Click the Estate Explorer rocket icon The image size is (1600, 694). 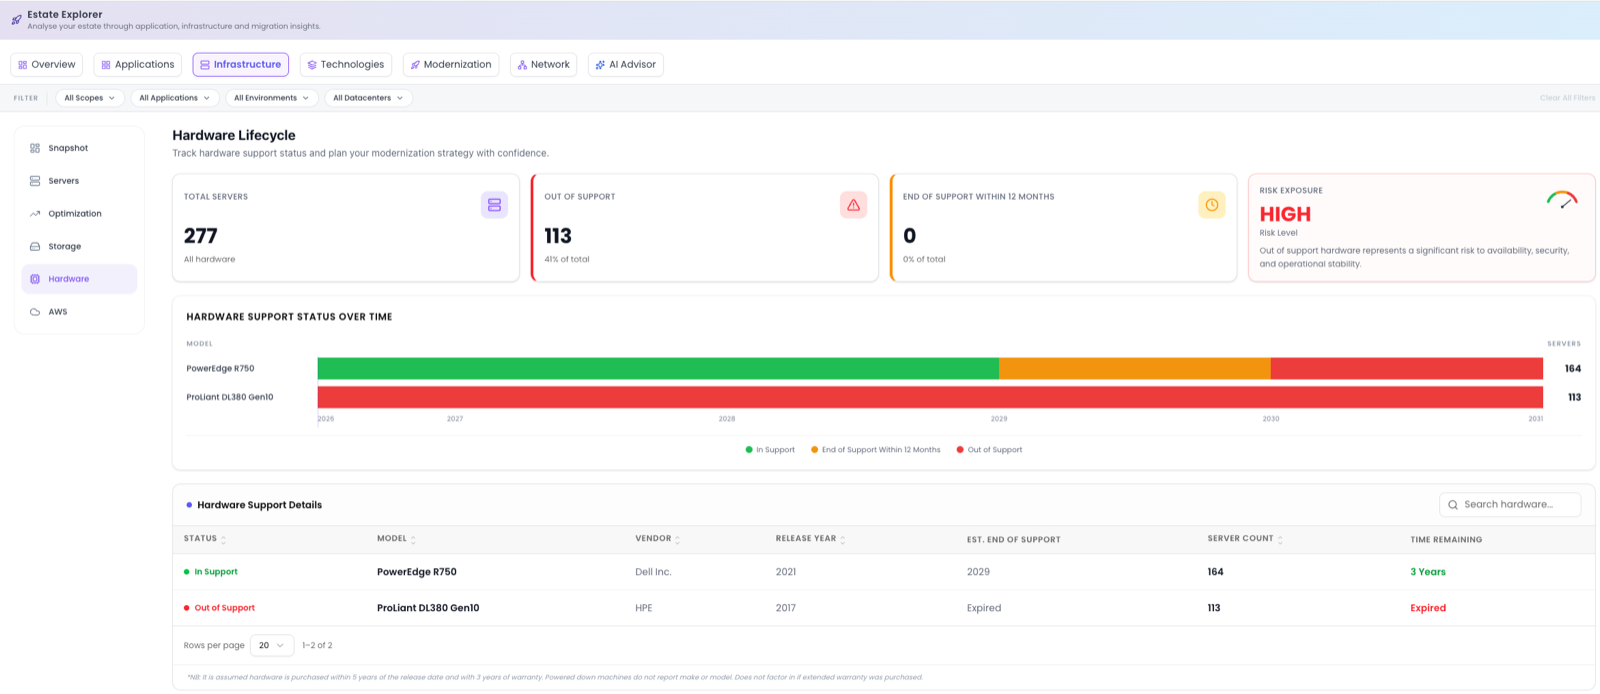click(16, 20)
